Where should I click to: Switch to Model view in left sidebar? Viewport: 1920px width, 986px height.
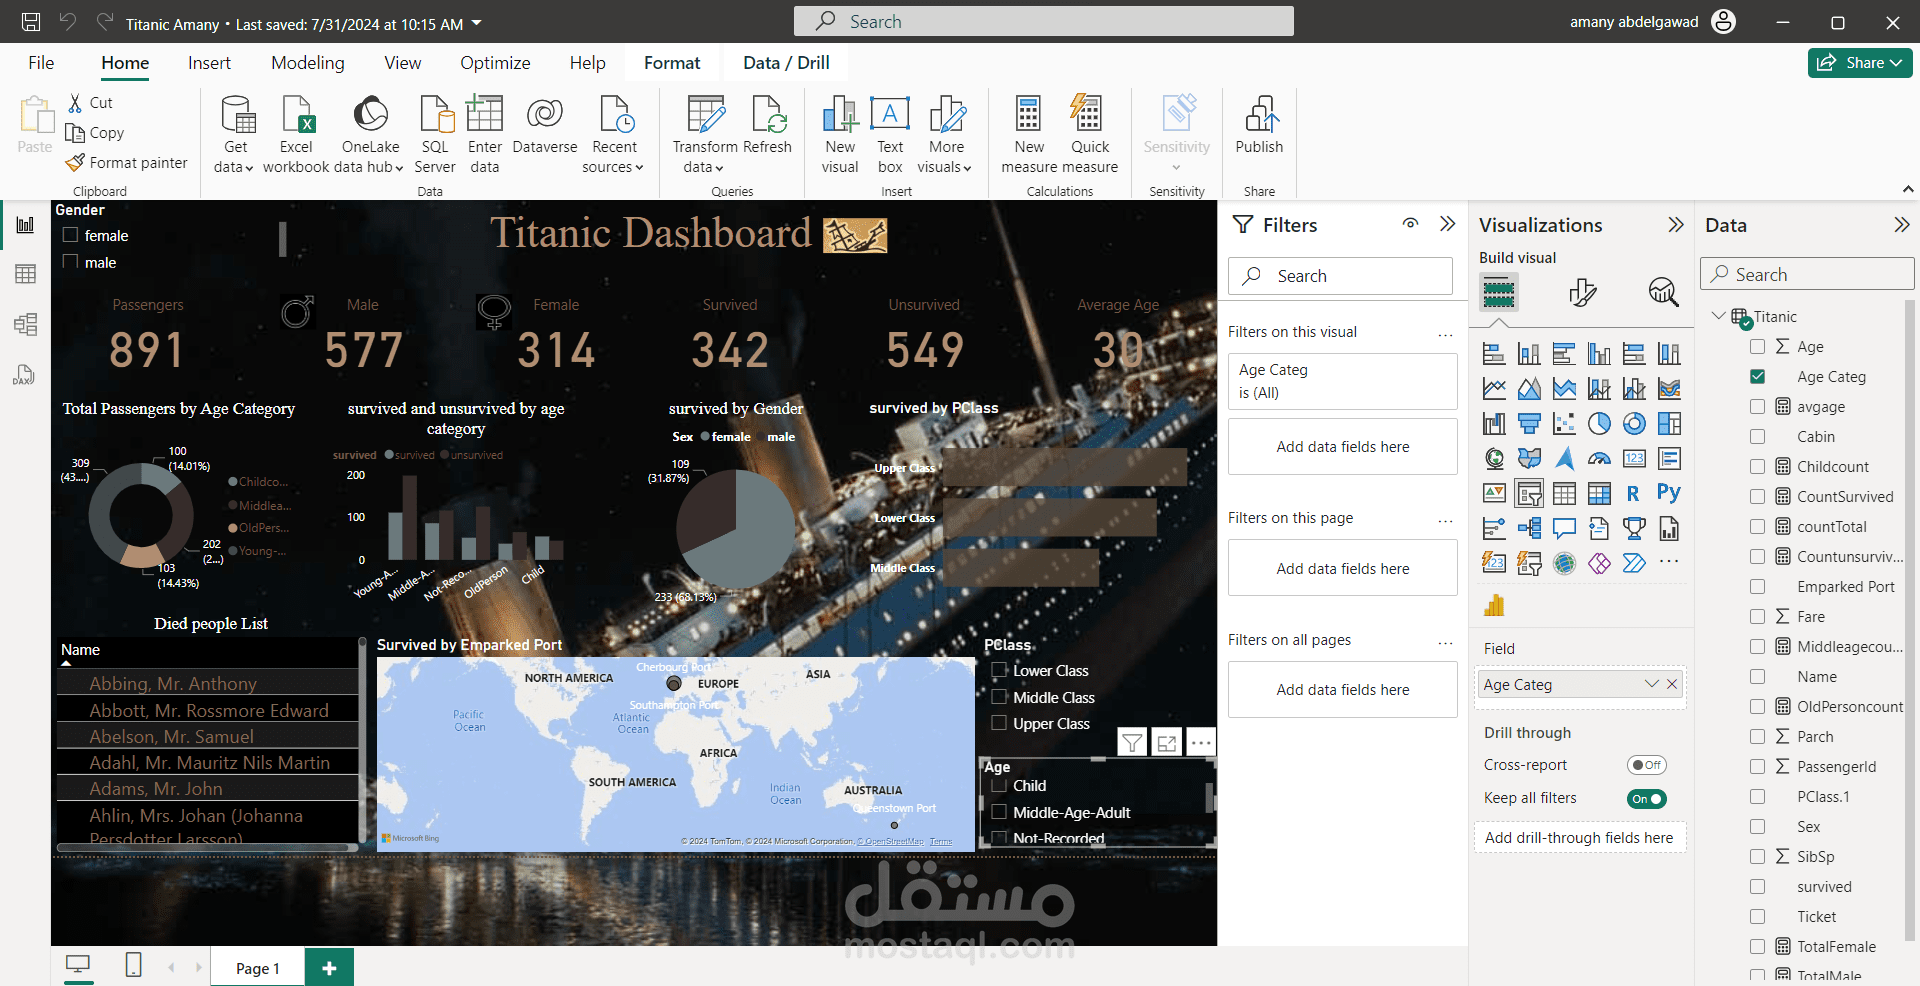[25, 324]
